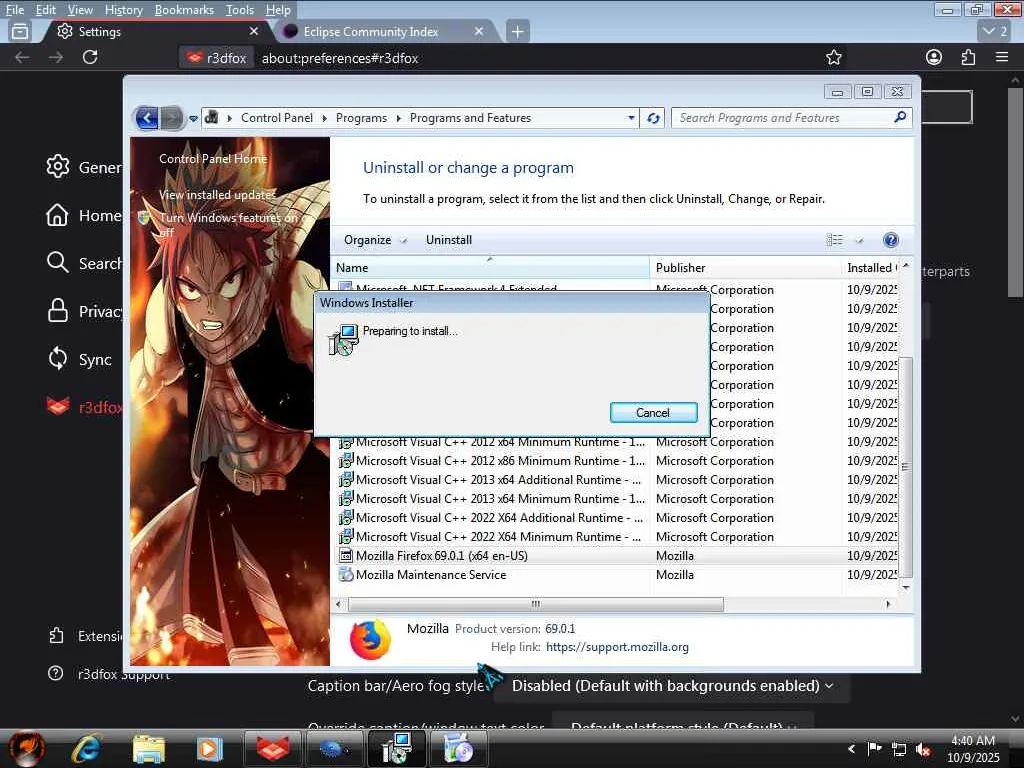Viewport: 1024px width, 768px height.
Task: Select the r3dfox category icon in sidebar
Action: (57, 406)
